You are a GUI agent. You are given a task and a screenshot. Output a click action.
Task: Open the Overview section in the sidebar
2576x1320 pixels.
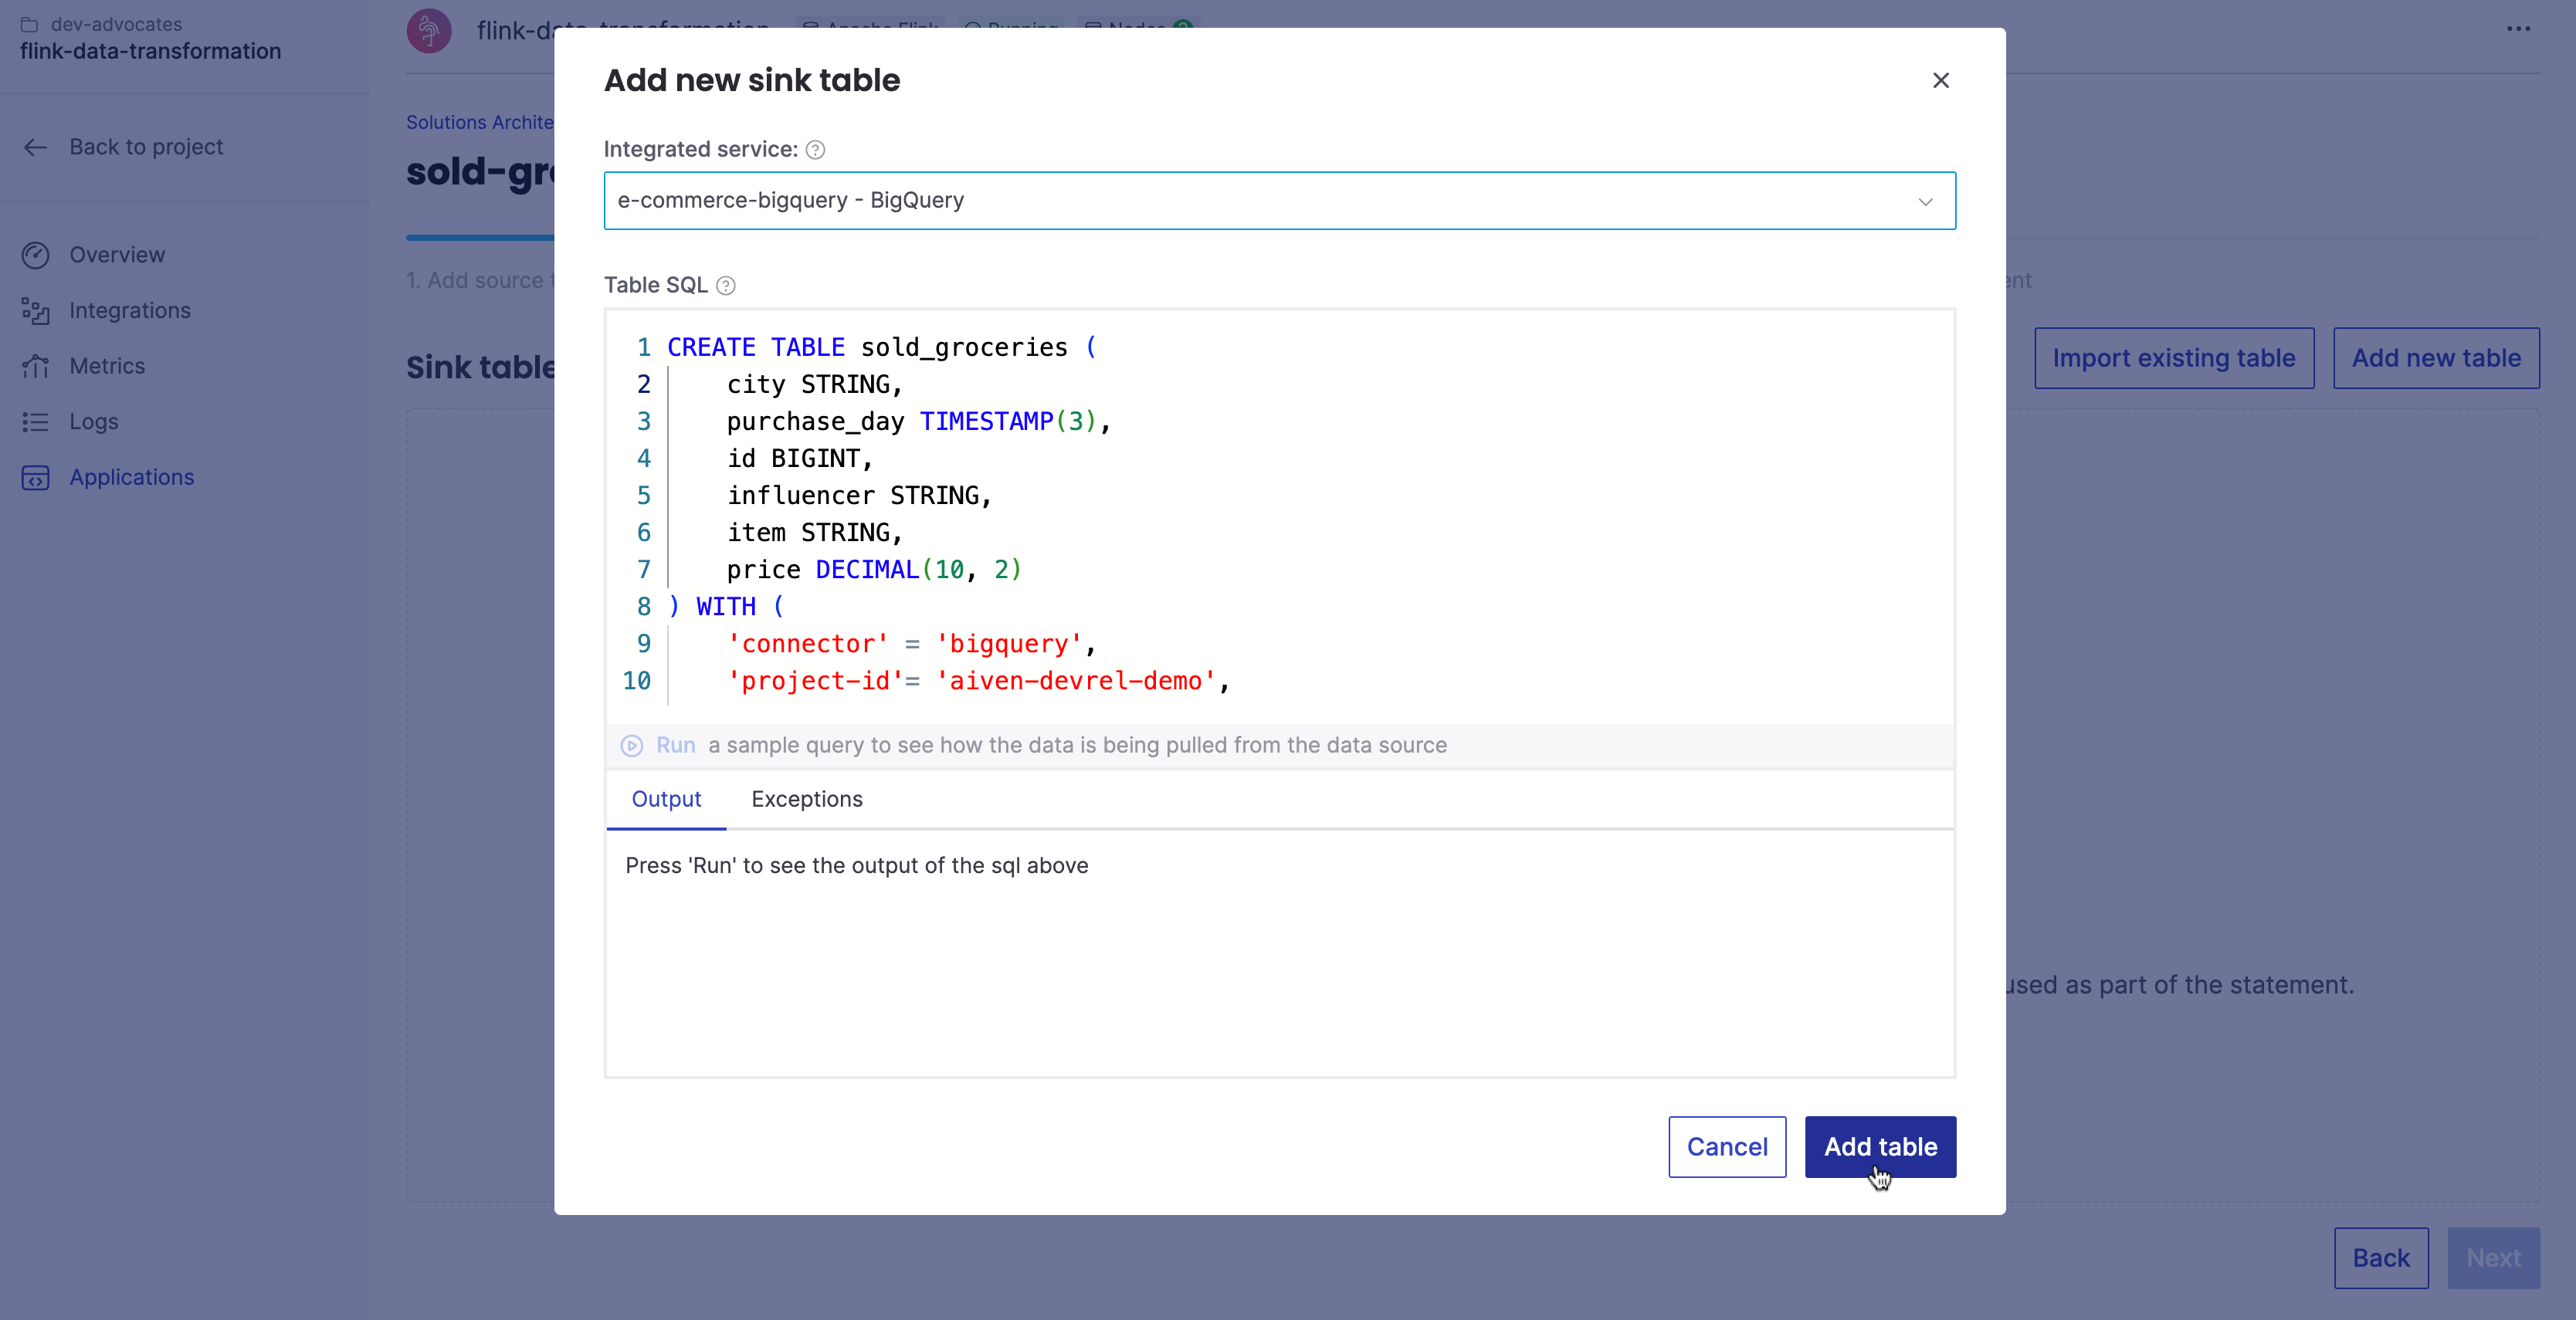[x=36, y=255]
